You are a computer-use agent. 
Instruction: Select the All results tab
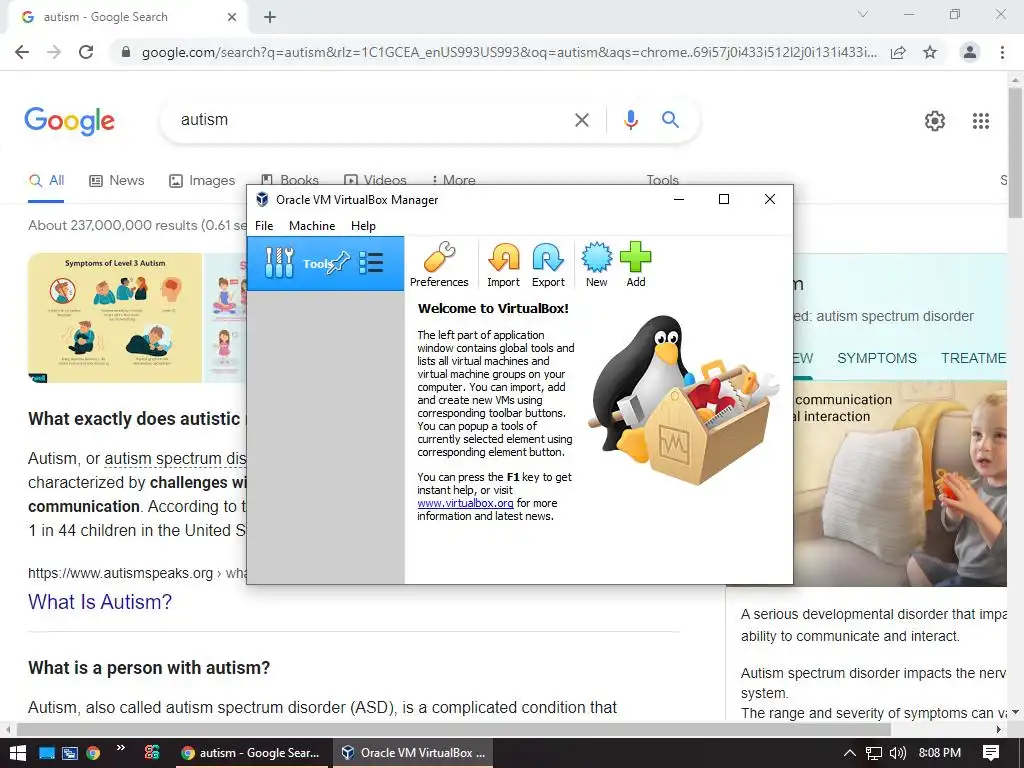pyautogui.click(x=46, y=181)
